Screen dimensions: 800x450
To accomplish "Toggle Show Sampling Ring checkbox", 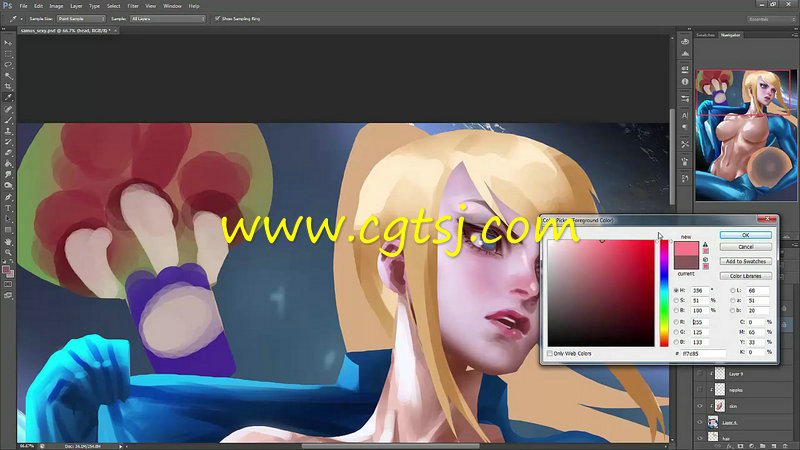I will point(217,19).
